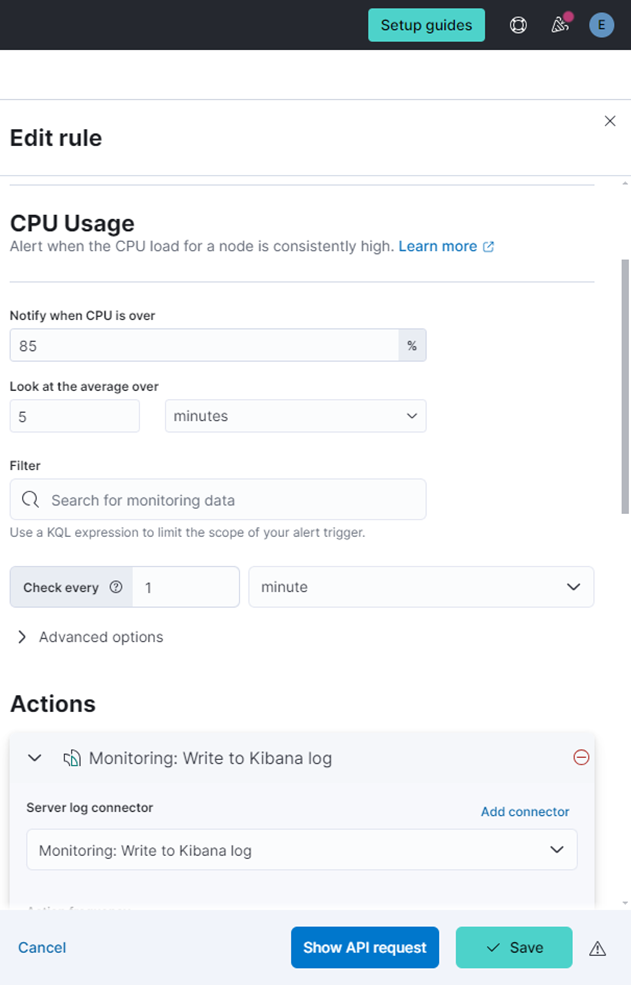
Task: Open the Server log connector dropdown
Action: coord(301,850)
